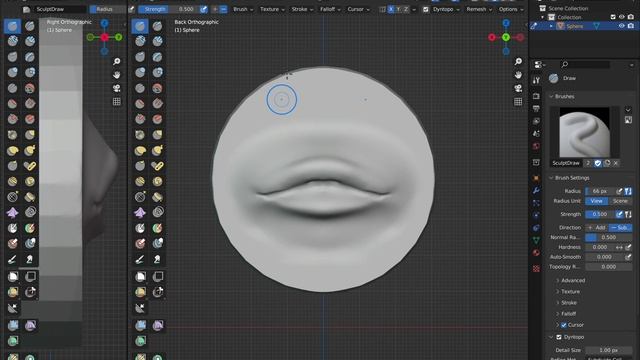The image size is (640, 360).
Task: Hide Sphere in viewport via eye icon
Action: (622, 26)
